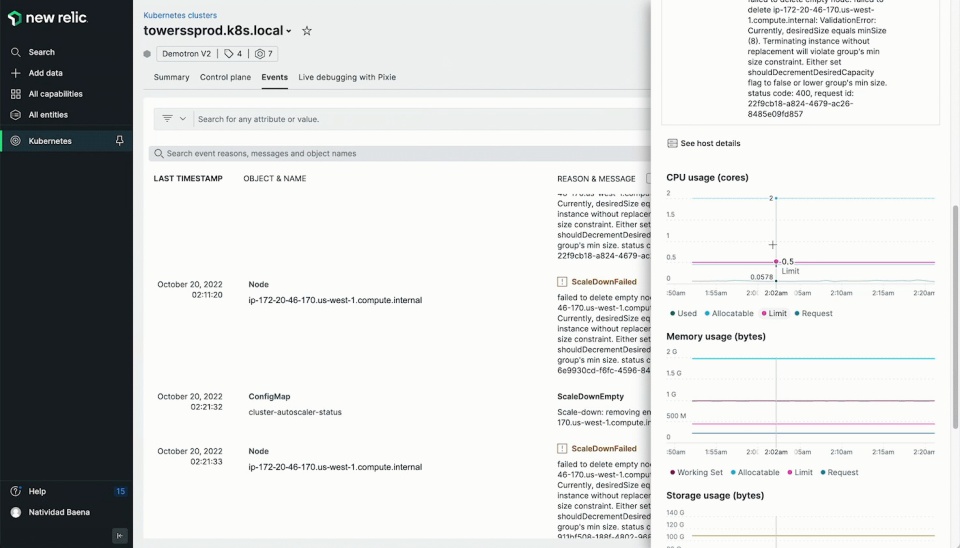Collapse the left navigation sidebar
Image resolution: width=960 pixels, height=548 pixels.
tap(120, 535)
